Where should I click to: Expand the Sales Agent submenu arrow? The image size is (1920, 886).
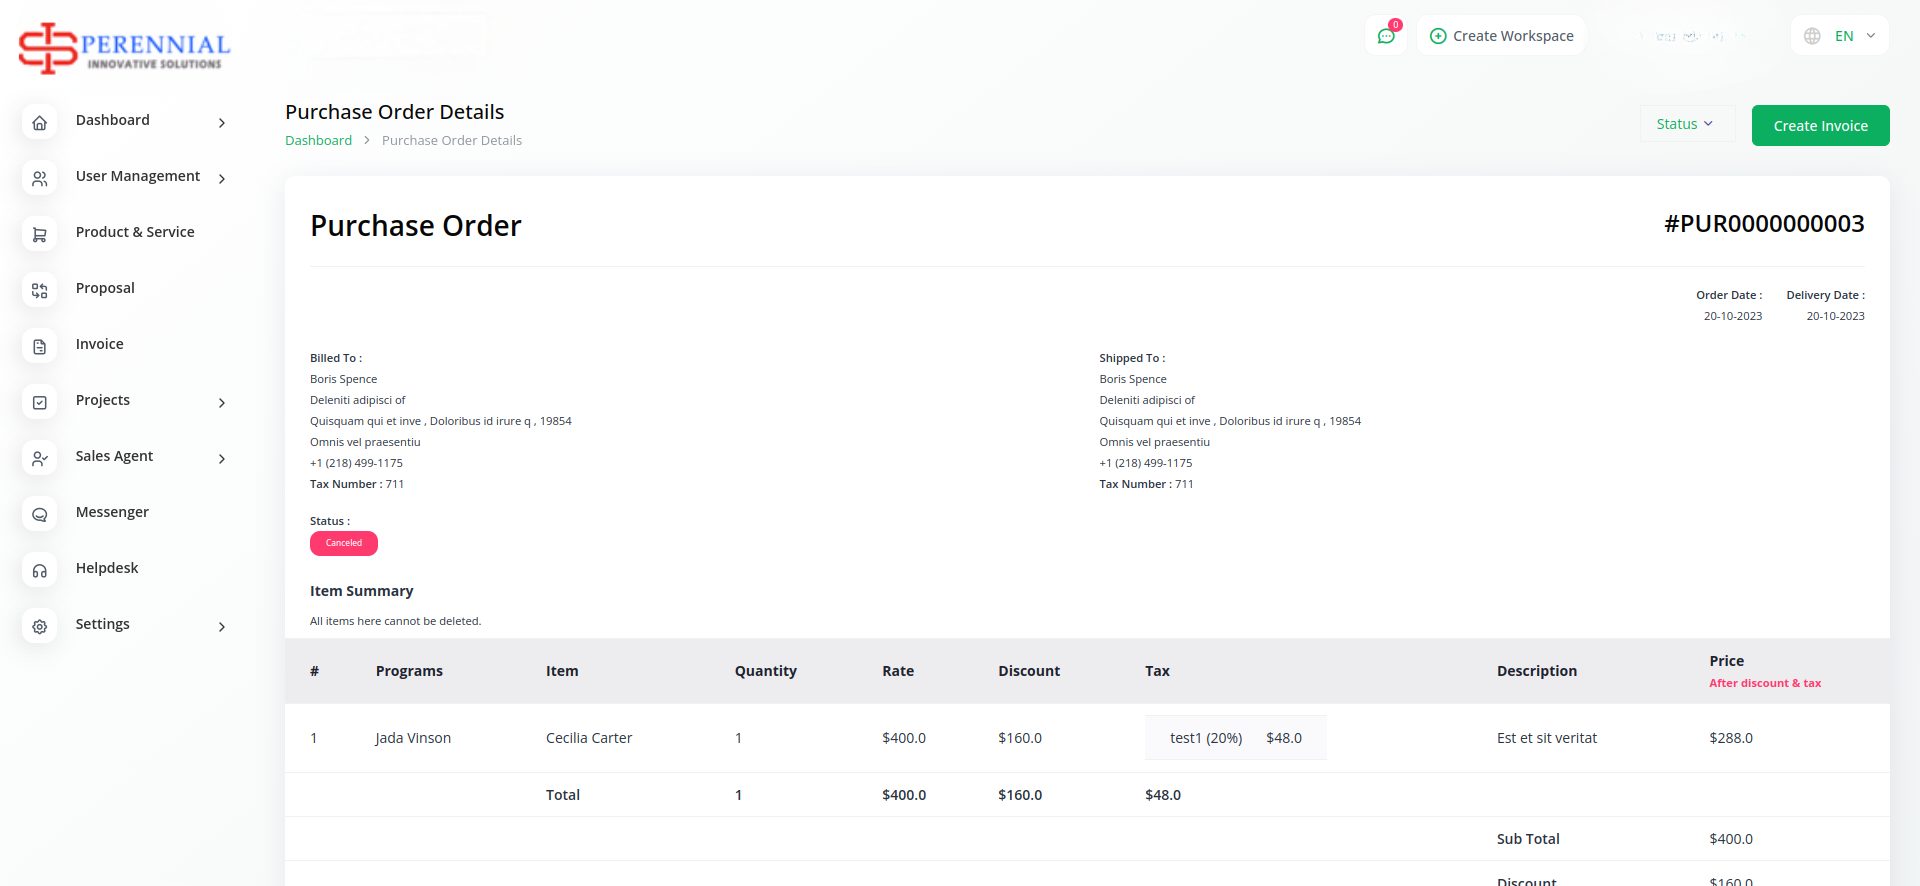point(222,459)
